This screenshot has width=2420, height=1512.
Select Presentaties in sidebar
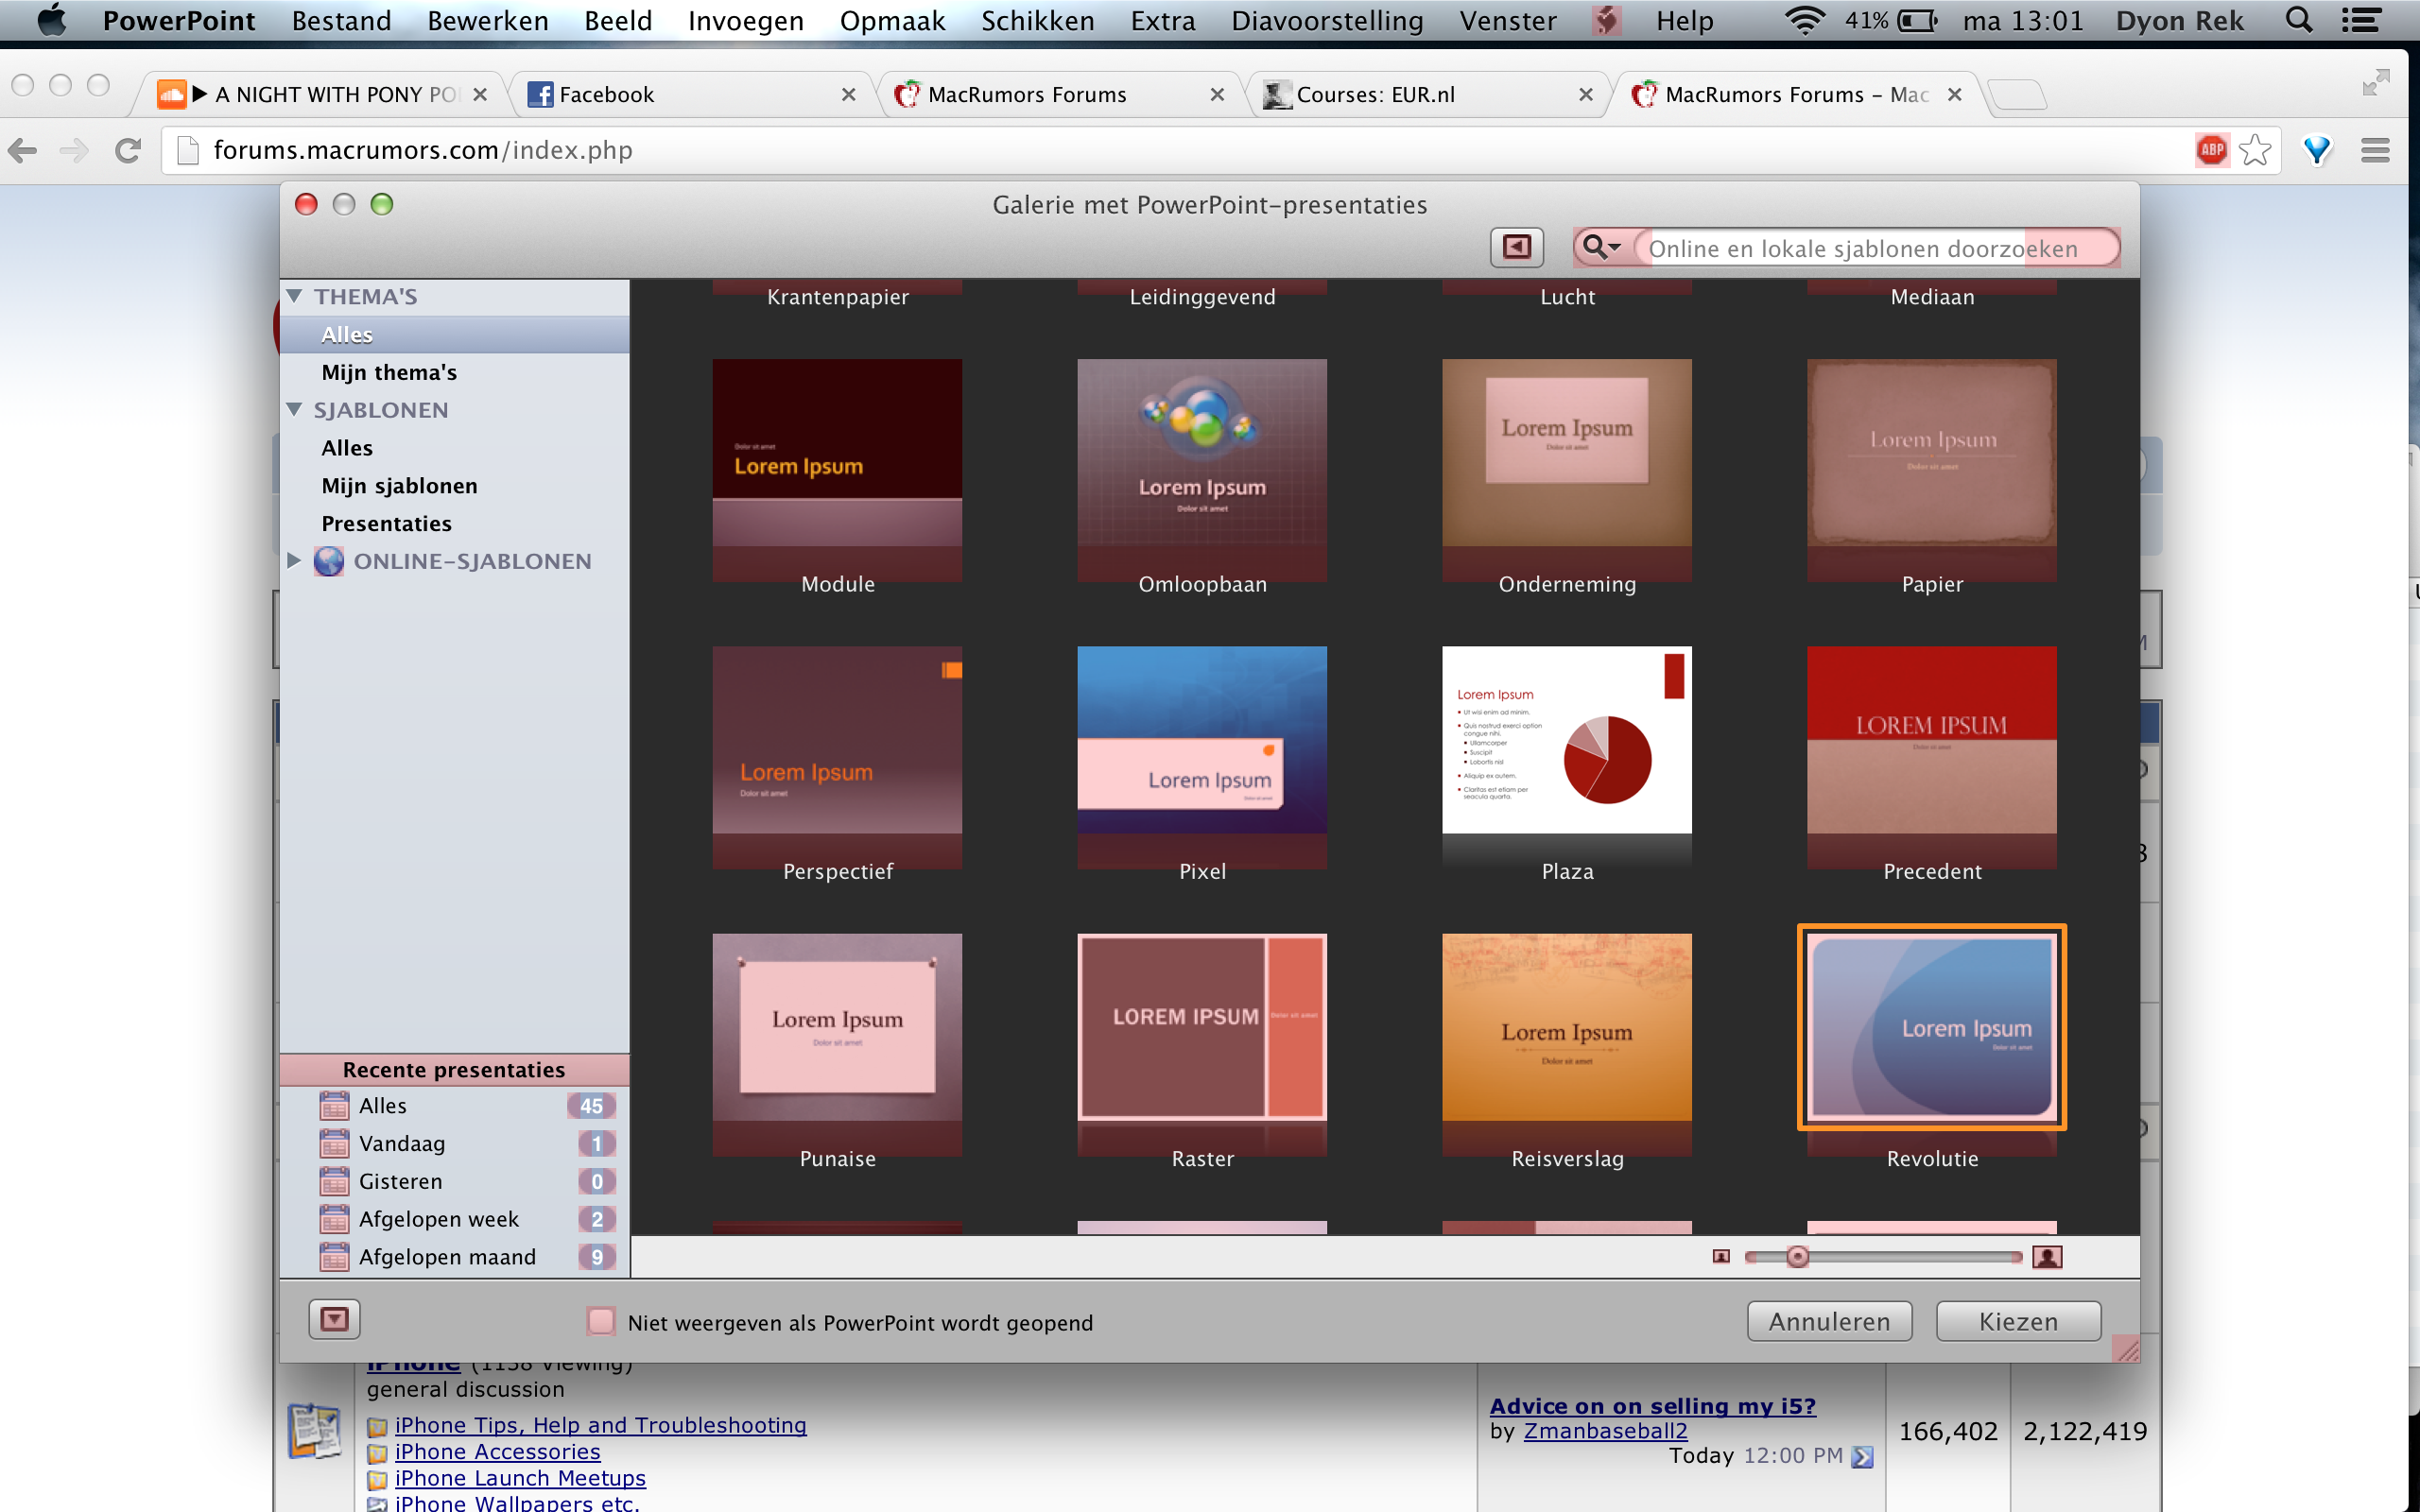click(x=386, y=524)
